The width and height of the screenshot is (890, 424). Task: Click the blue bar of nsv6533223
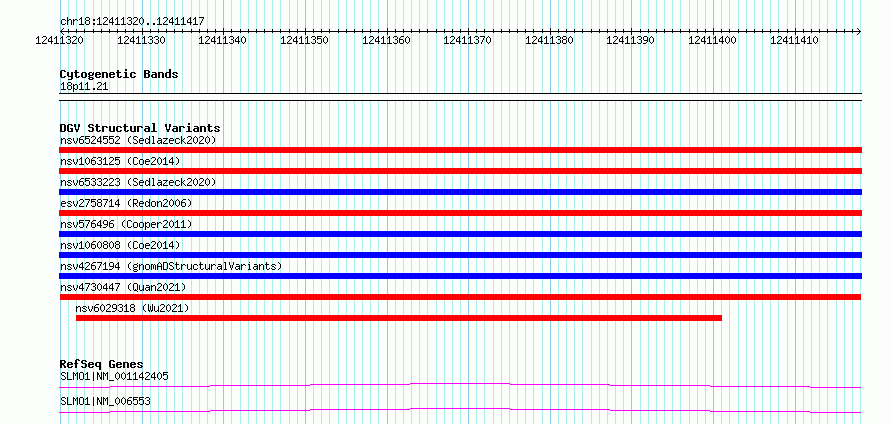(460, 192)
